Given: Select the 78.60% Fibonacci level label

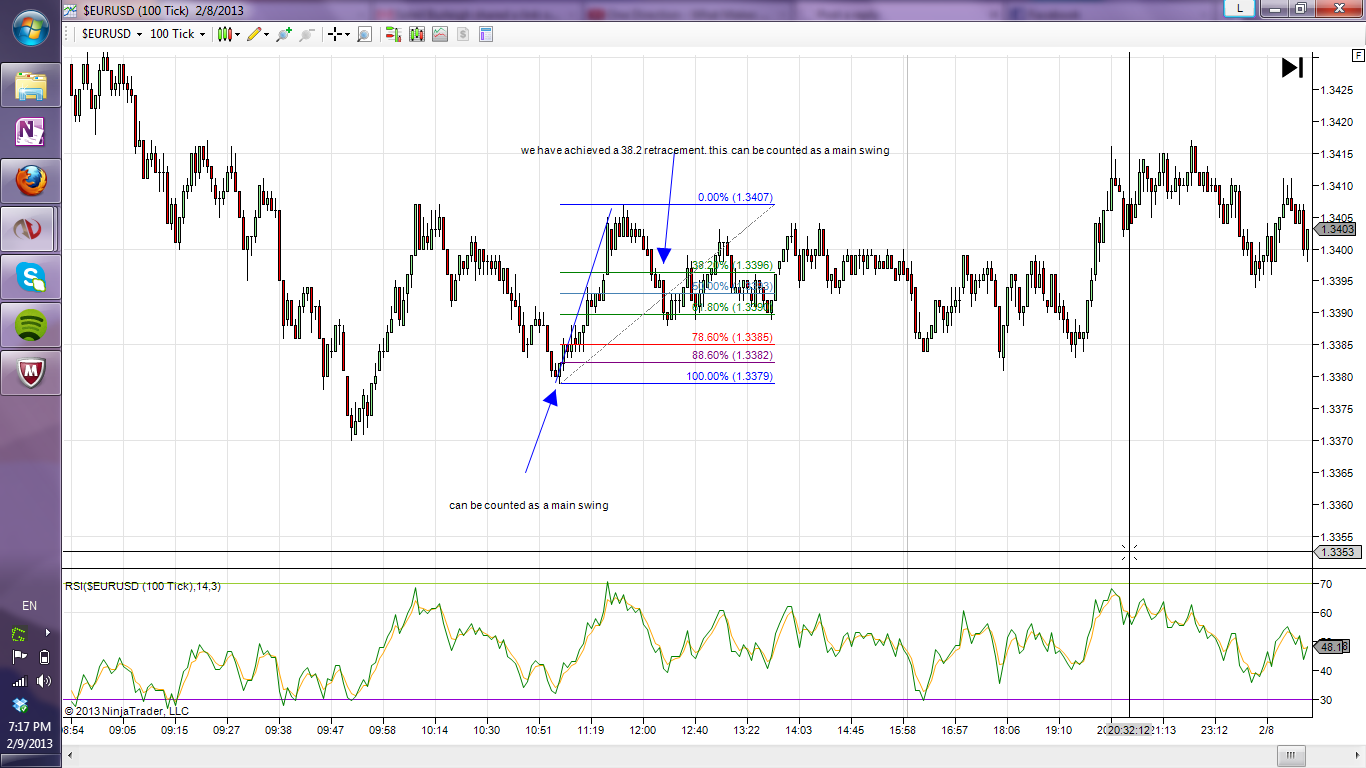Looking at the screenshot, I should tap(732, 338).
